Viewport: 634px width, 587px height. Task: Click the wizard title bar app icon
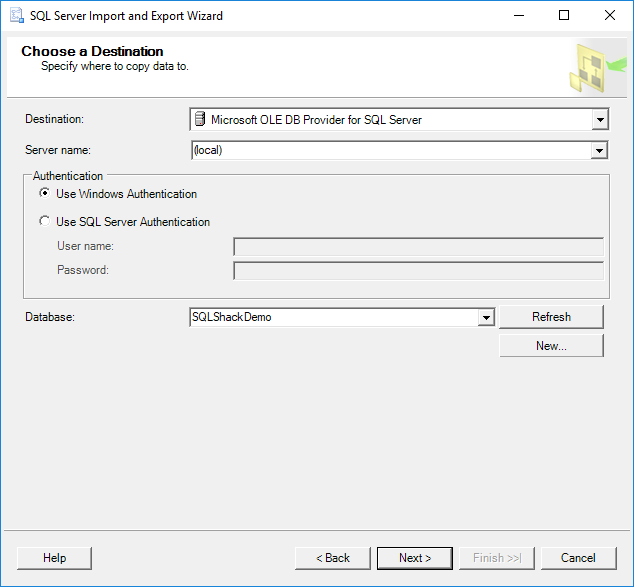(17, 16)
